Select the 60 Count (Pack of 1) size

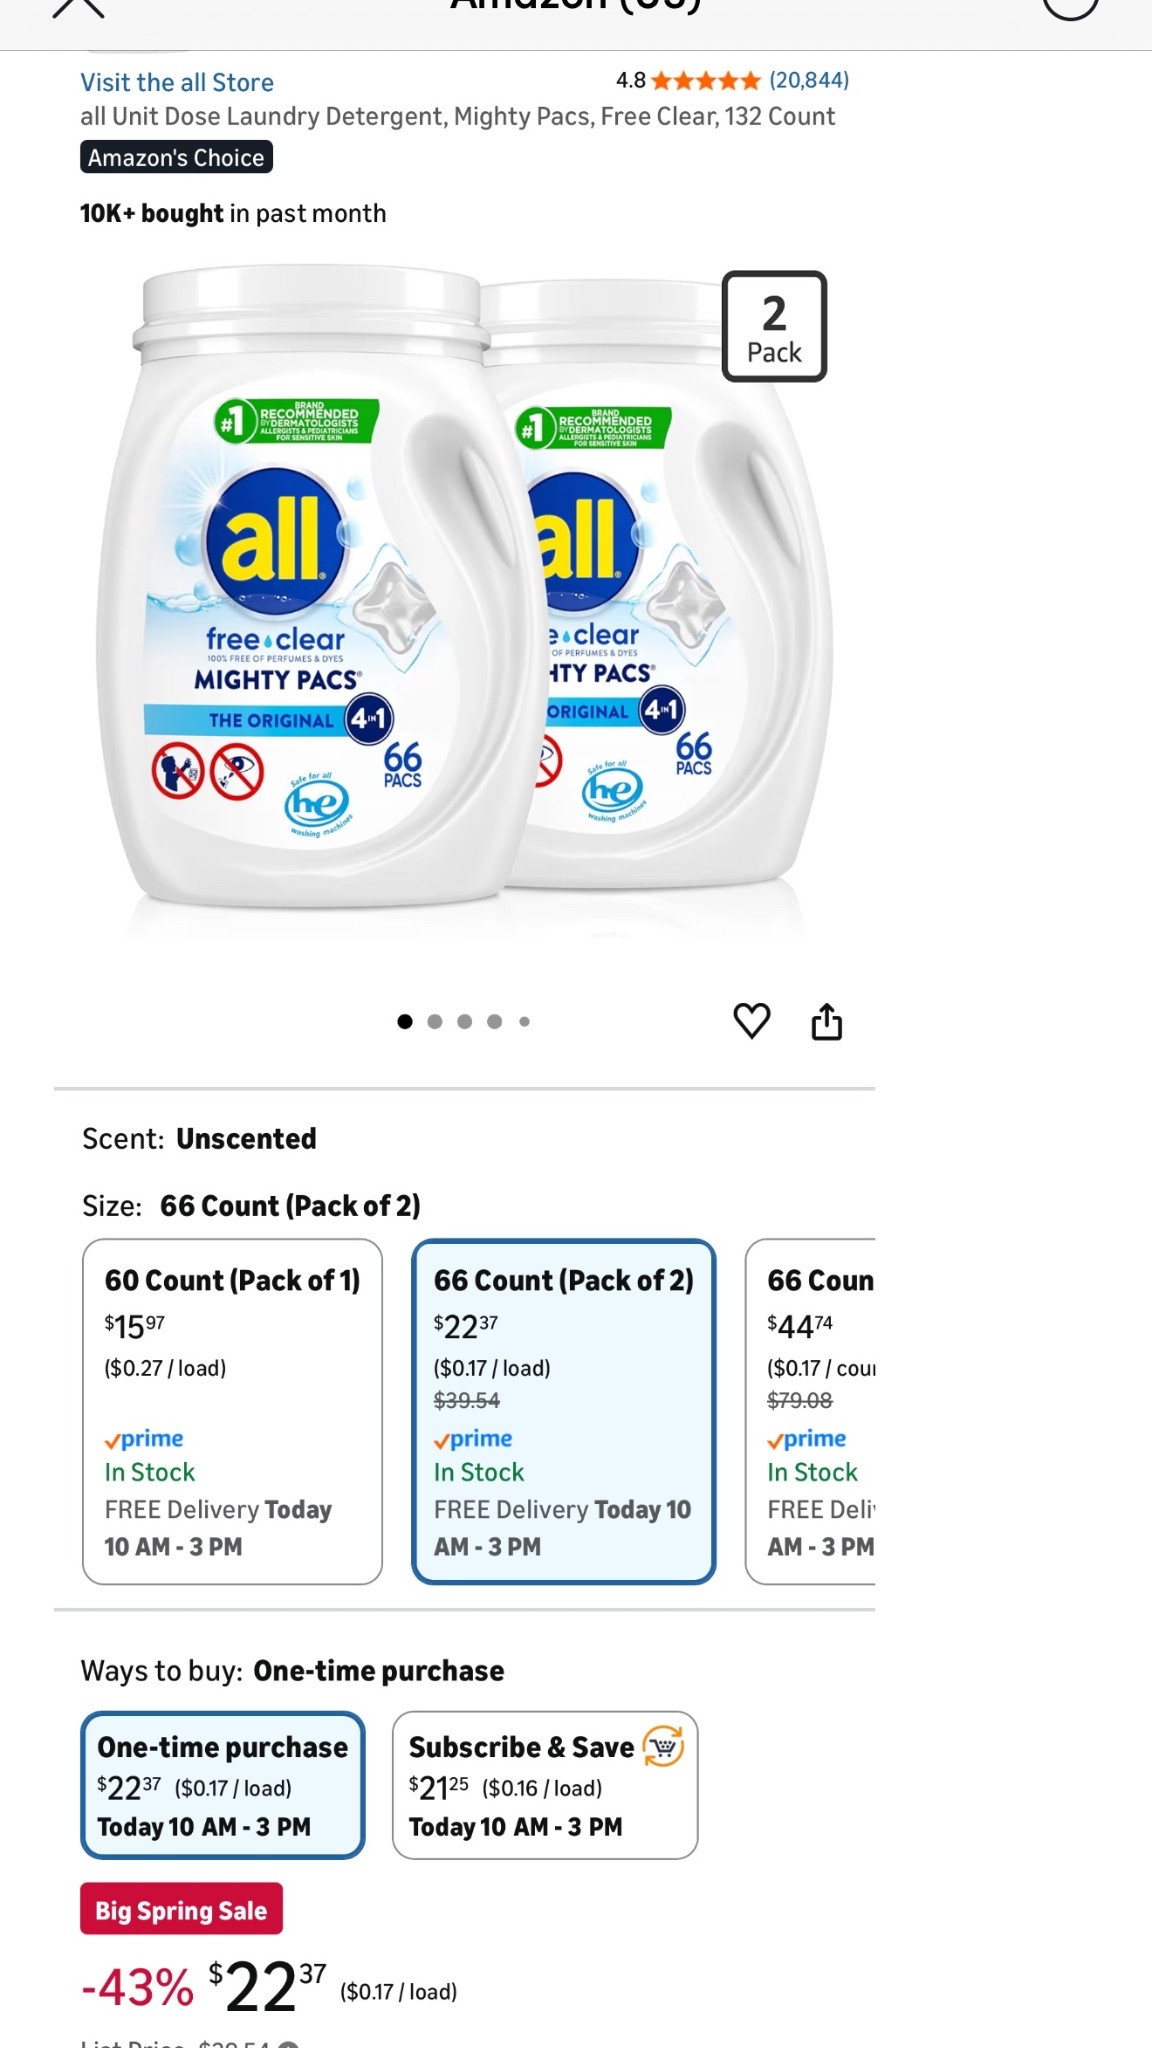232,1411
